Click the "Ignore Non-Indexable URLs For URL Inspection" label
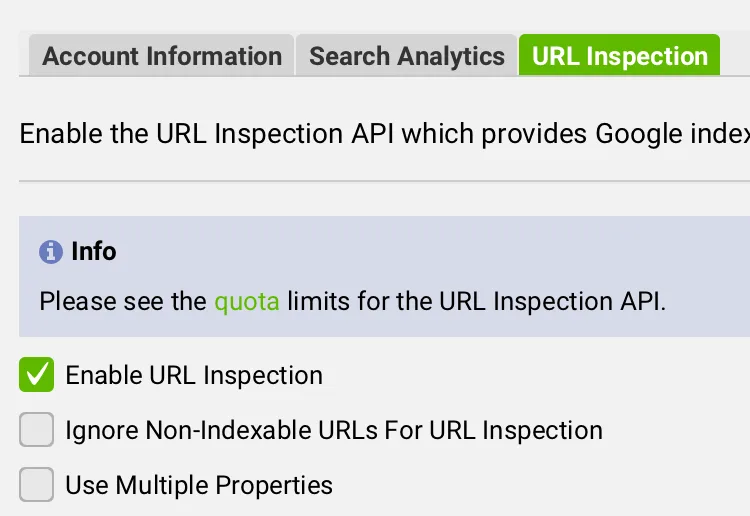 point(334,430)
